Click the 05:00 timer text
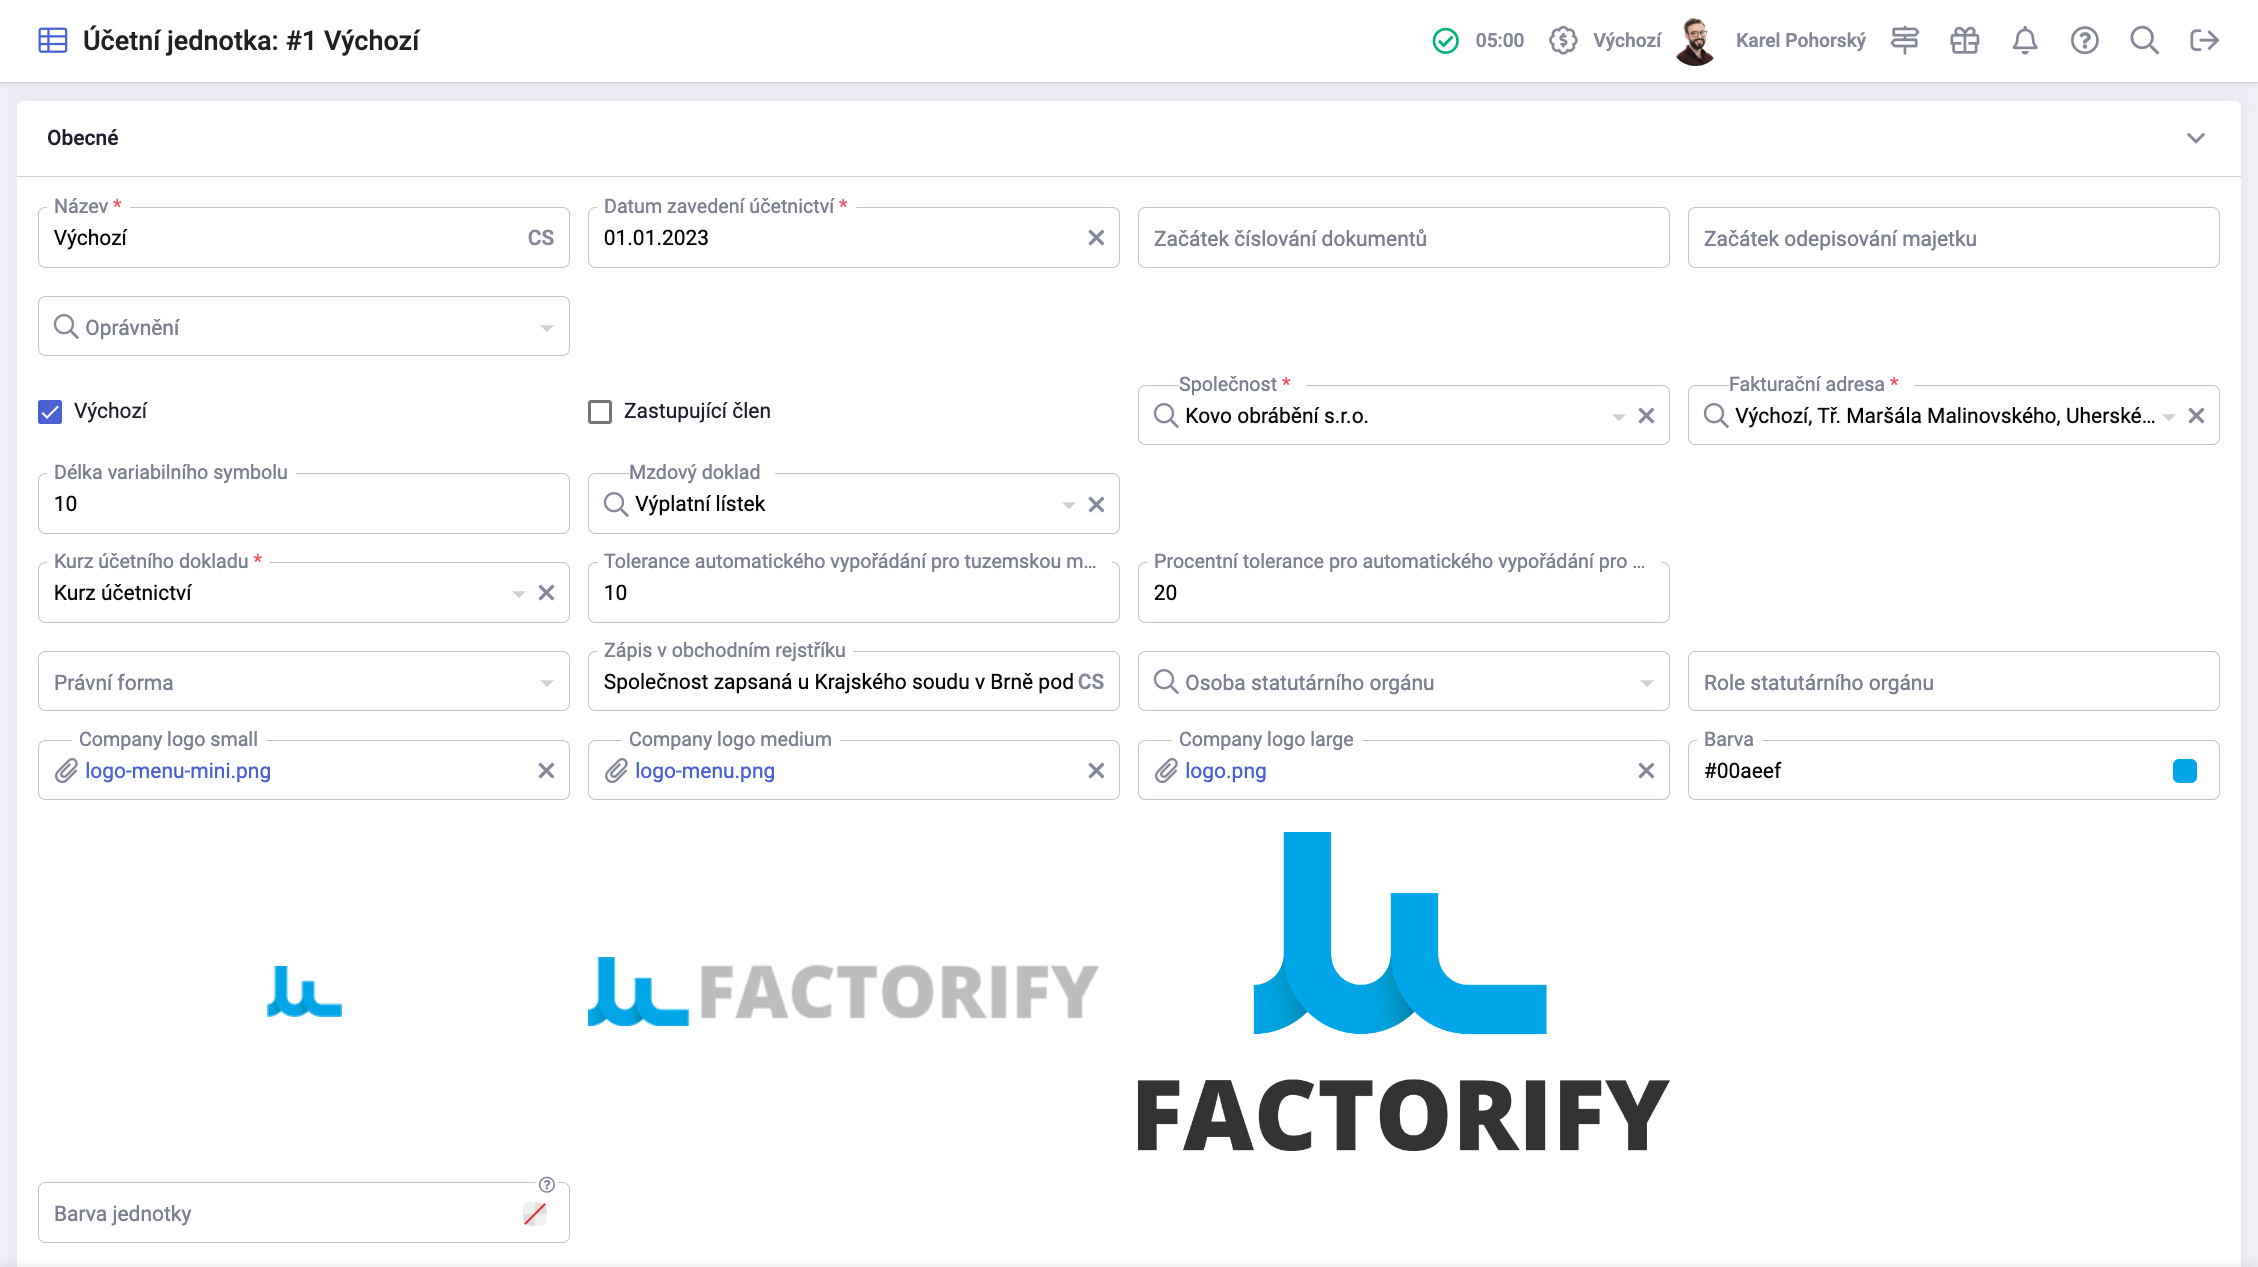2258x1267 pixels. point(1500,41)
